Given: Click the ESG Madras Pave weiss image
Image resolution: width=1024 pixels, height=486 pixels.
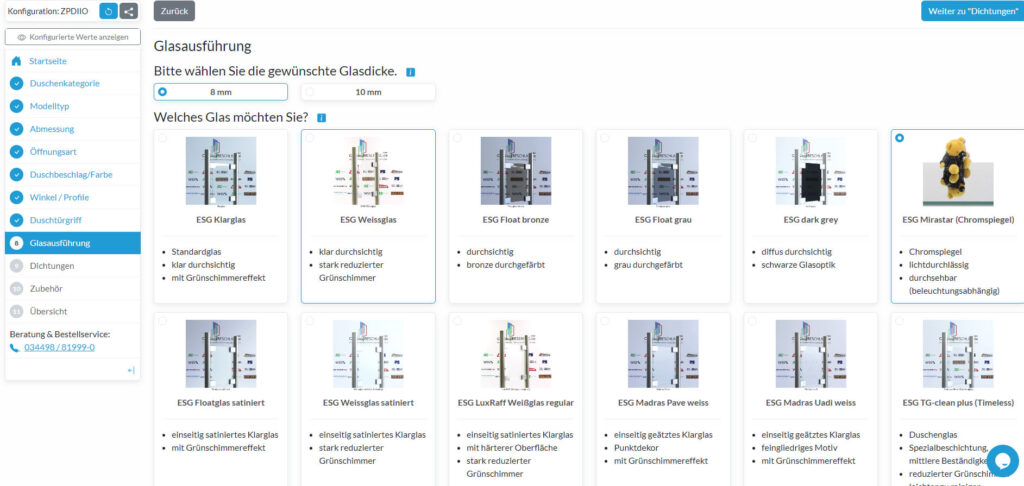Looking at the screenshot, I should pos(664,355).
